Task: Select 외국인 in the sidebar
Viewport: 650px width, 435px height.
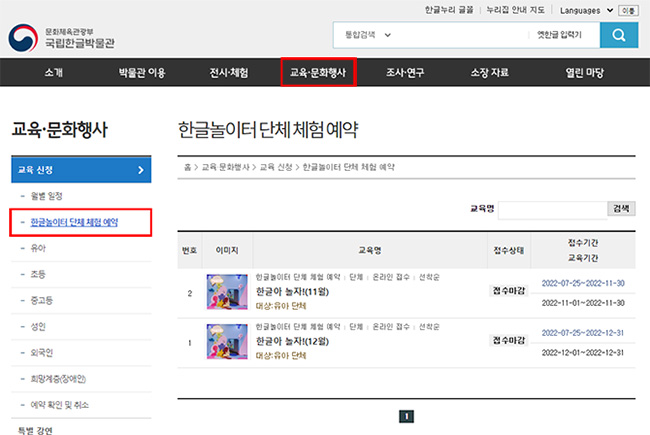Action: click(x=41, y=352)
